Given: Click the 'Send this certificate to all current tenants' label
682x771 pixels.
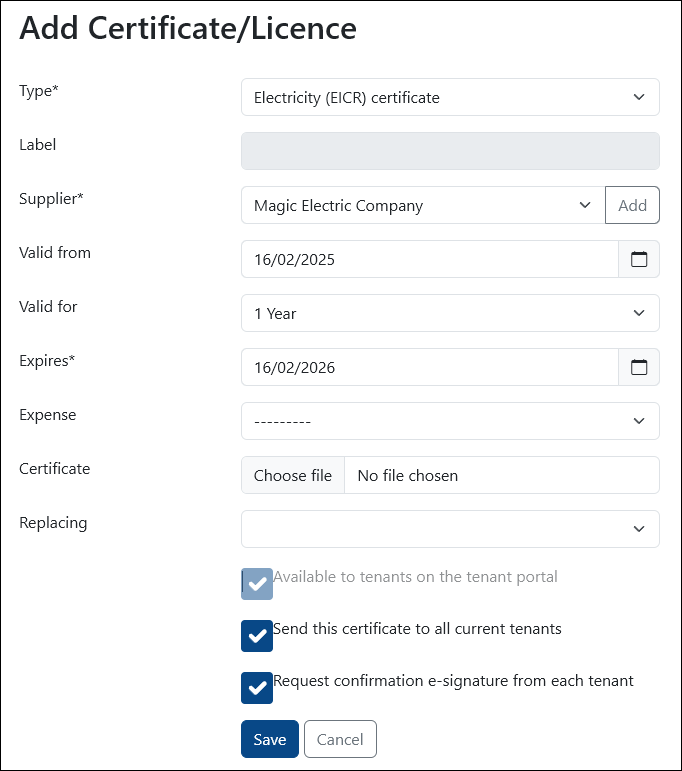Looking at the screenshot, I should click(417, 628).
